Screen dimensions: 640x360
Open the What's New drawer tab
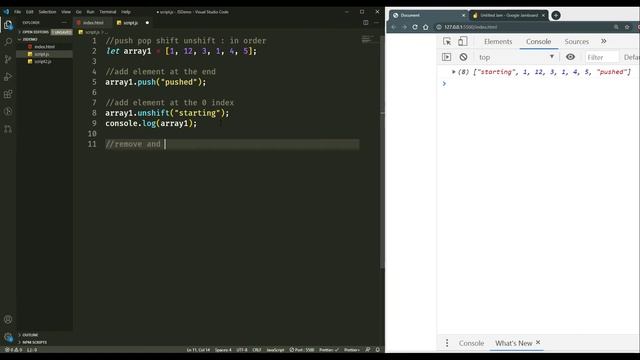pyautogui.click(x=513, y=343)
